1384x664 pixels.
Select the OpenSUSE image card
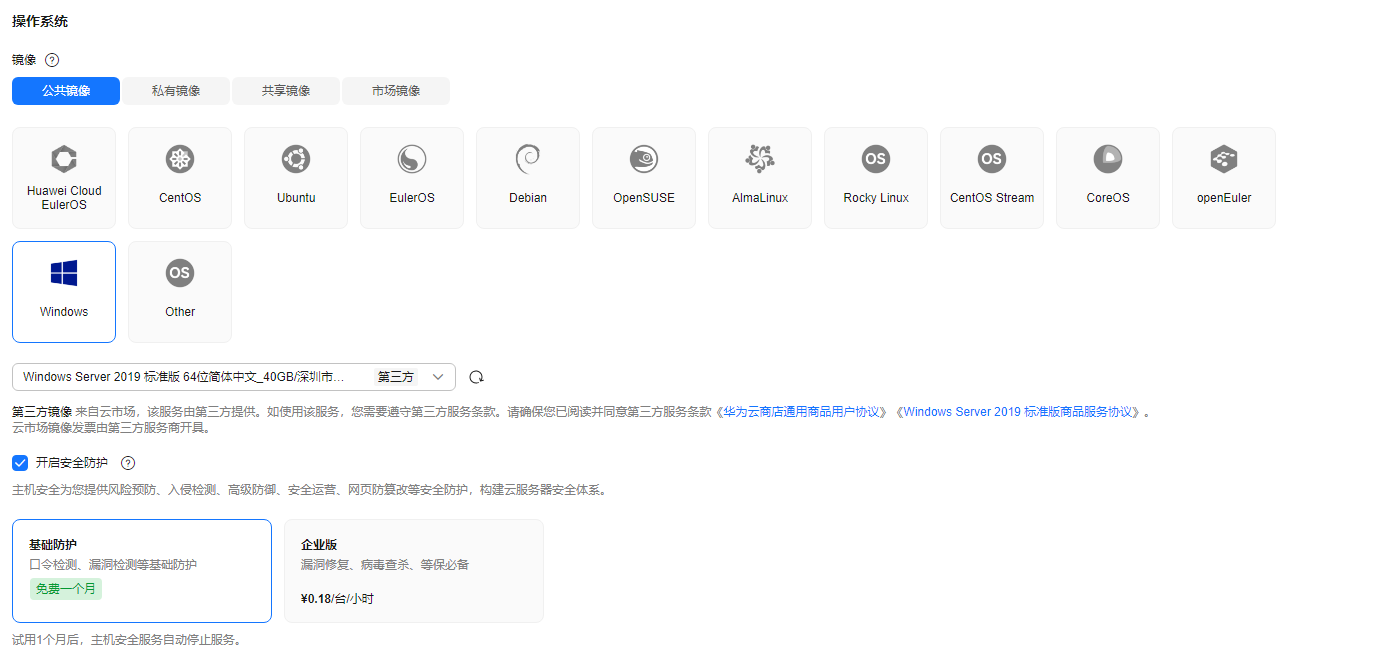pos(644,178)
